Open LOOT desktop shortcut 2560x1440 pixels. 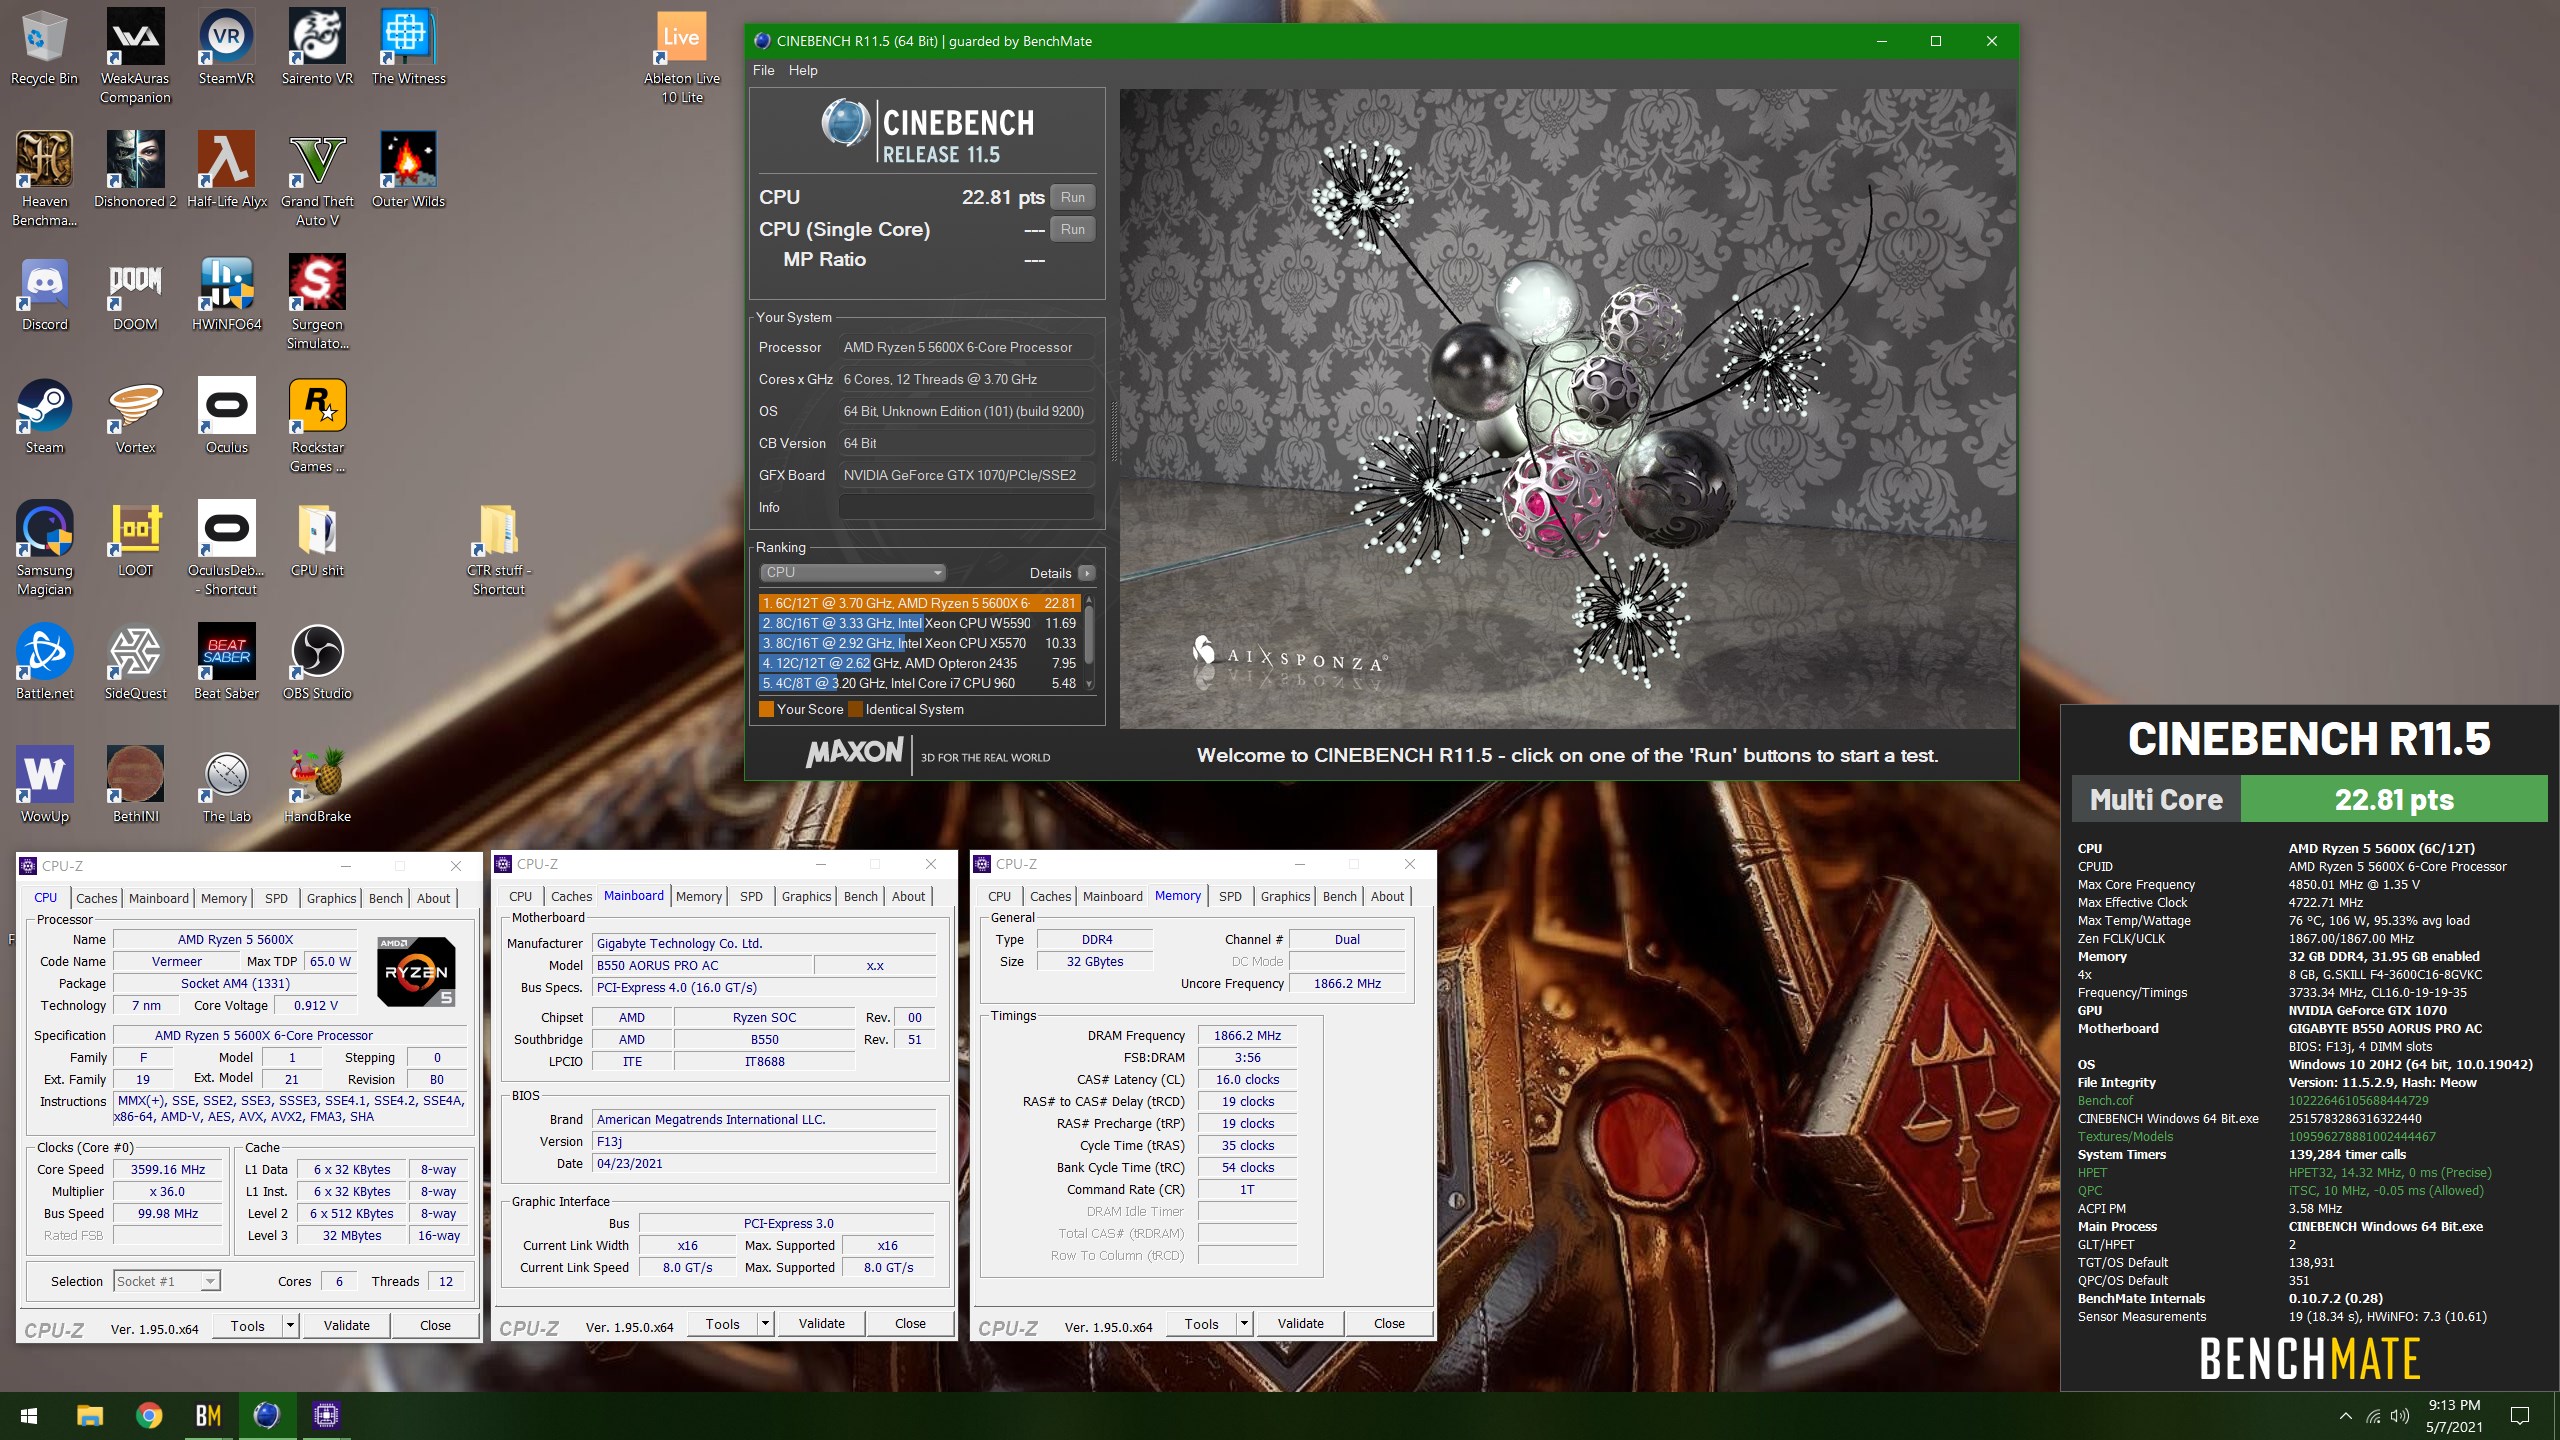tap(135, 540)
